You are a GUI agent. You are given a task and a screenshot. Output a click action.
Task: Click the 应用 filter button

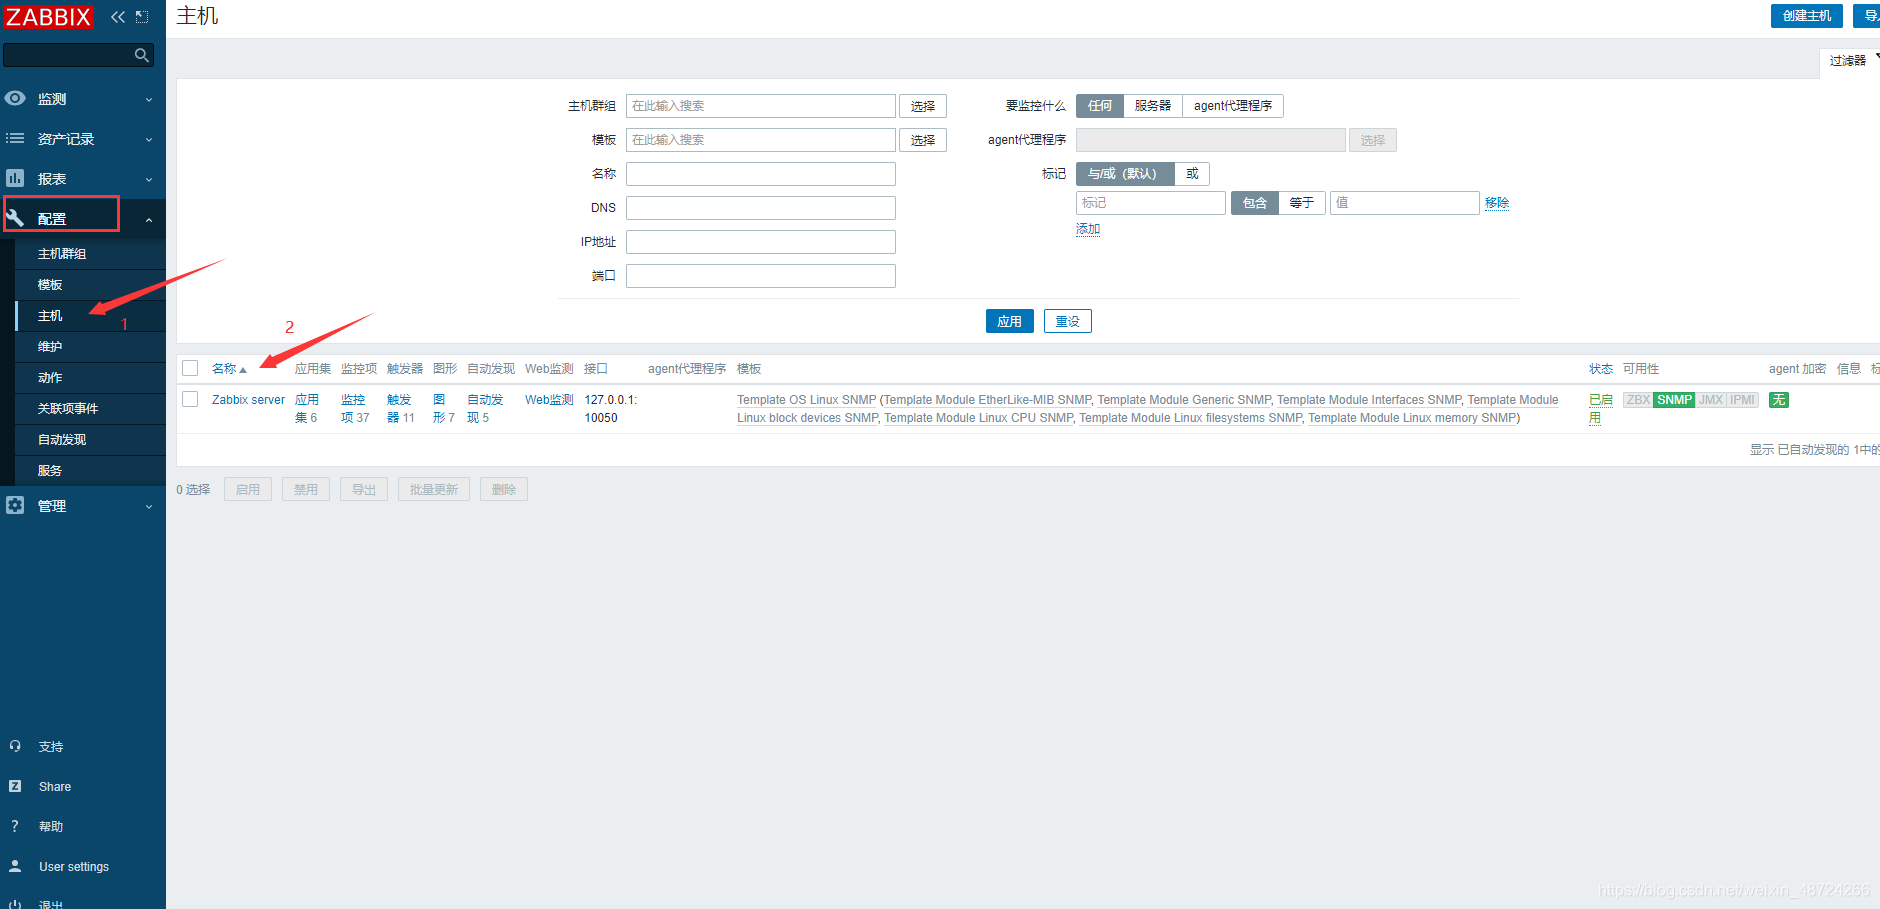pyautogui.click(x=1009, y=321)
